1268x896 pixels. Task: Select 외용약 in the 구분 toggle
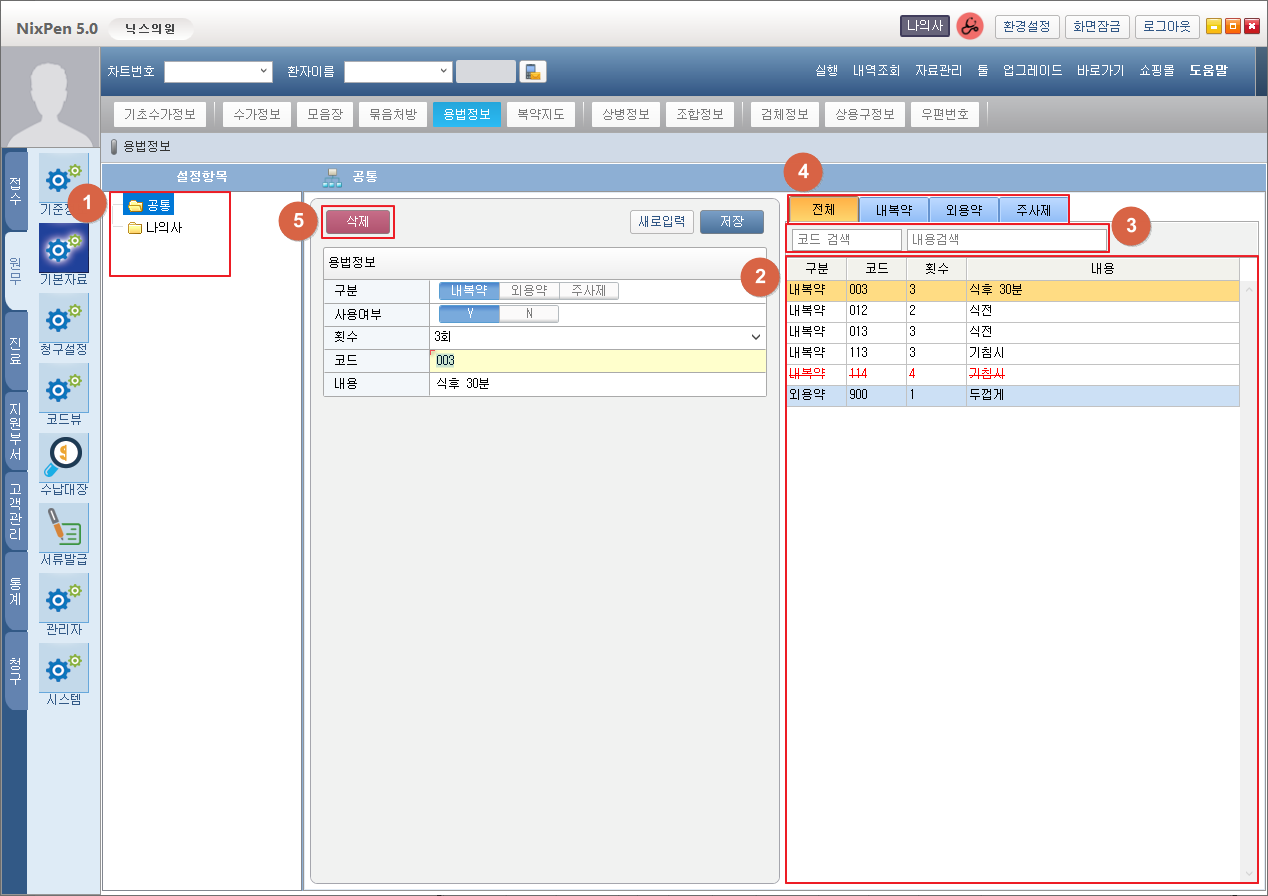[529, 291]
